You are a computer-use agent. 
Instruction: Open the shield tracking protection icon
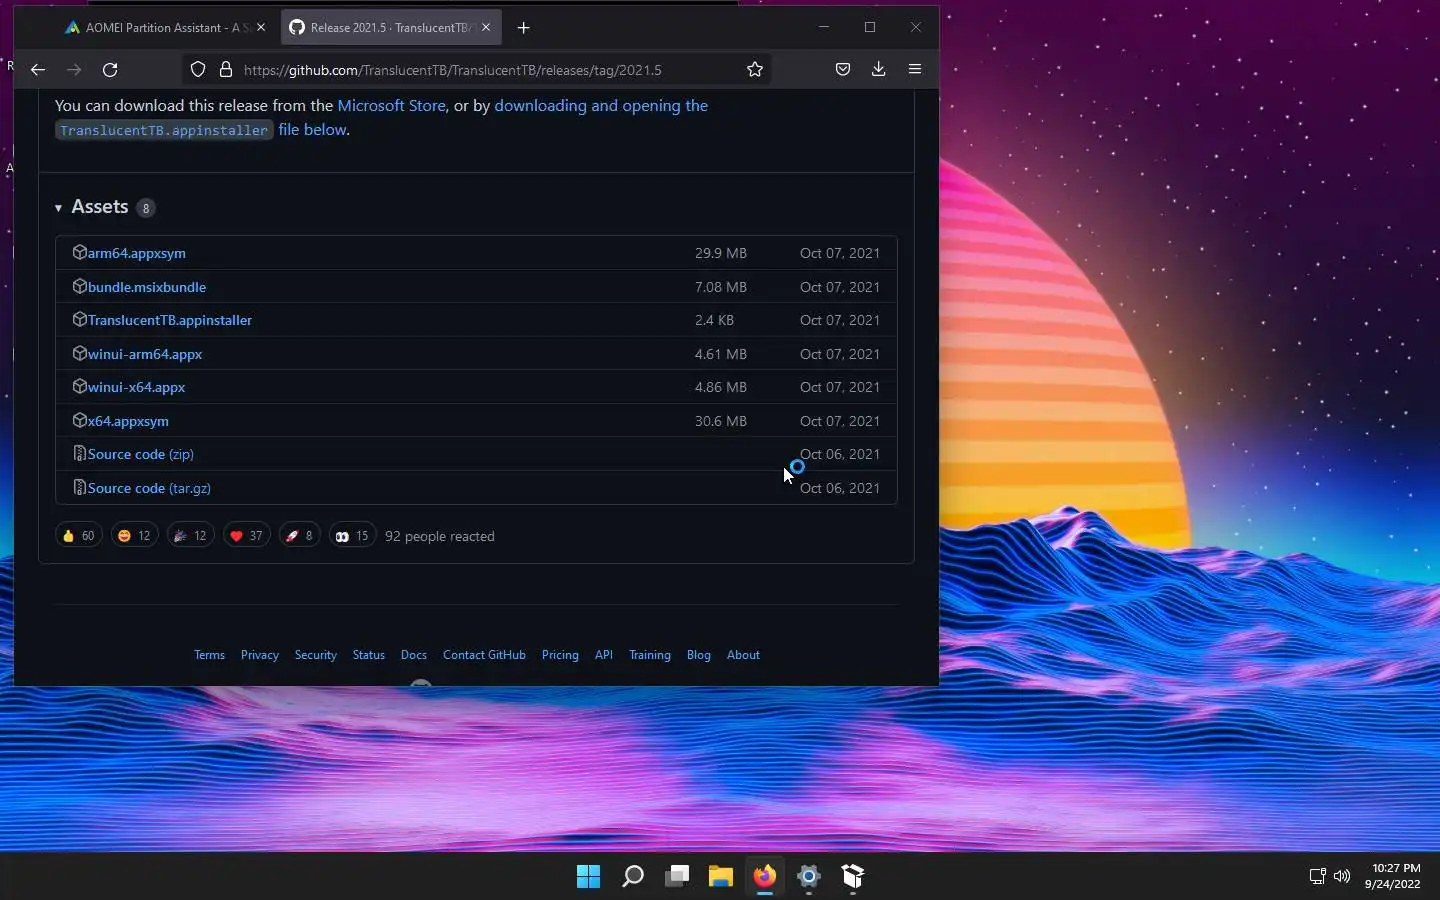[198, 70]
